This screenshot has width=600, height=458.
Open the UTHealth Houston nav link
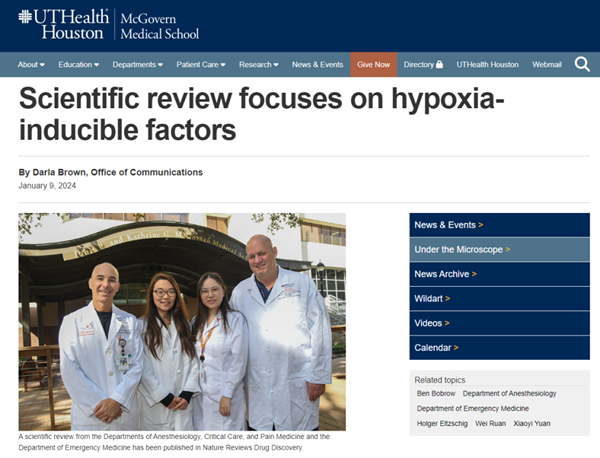point(487,65)
